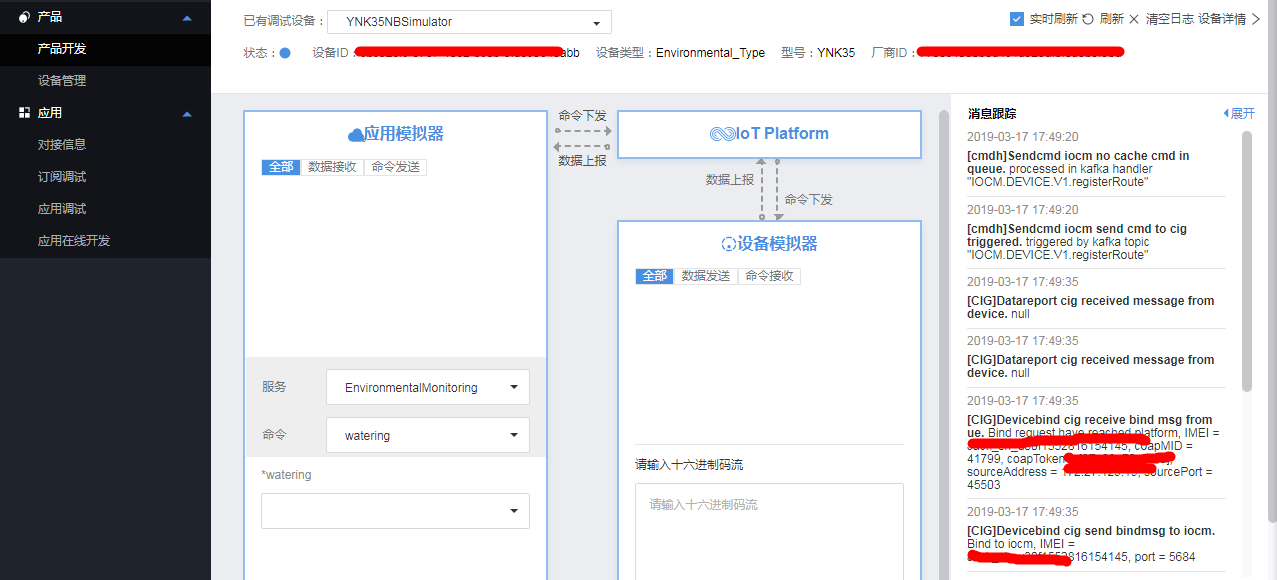Toggle the 实时刷新 checkbox
1277x580 pixels.
click(1017, 18)
